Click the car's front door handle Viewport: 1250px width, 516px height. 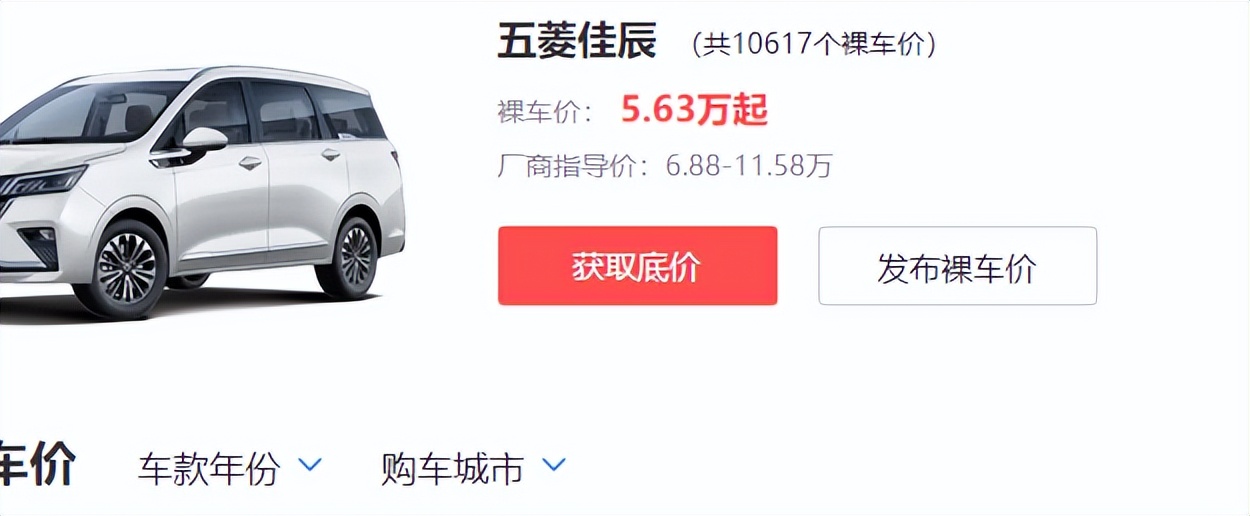pyautogui.click(x=250, y=163)
